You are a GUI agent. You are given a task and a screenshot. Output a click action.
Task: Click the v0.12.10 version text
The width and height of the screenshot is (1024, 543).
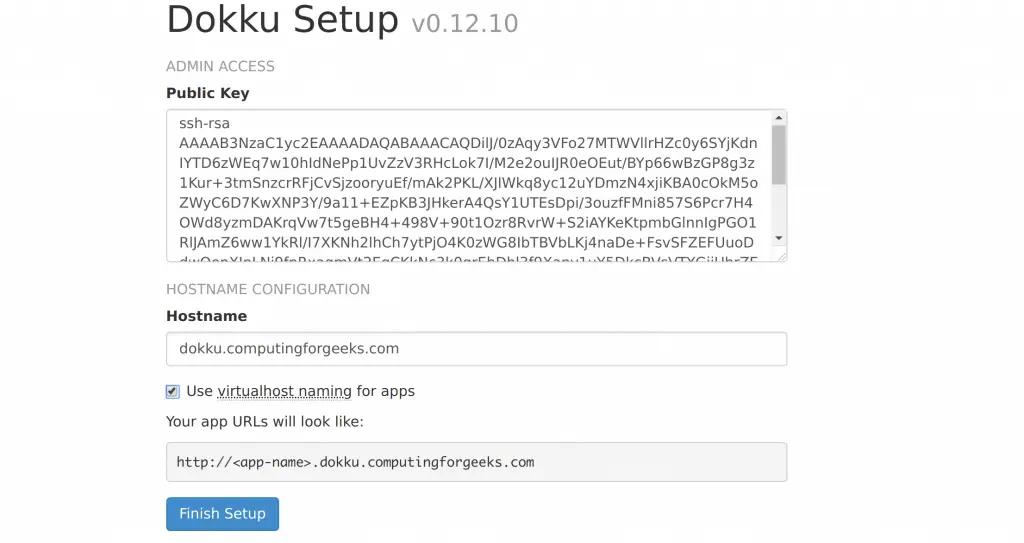tap(465, 24)
